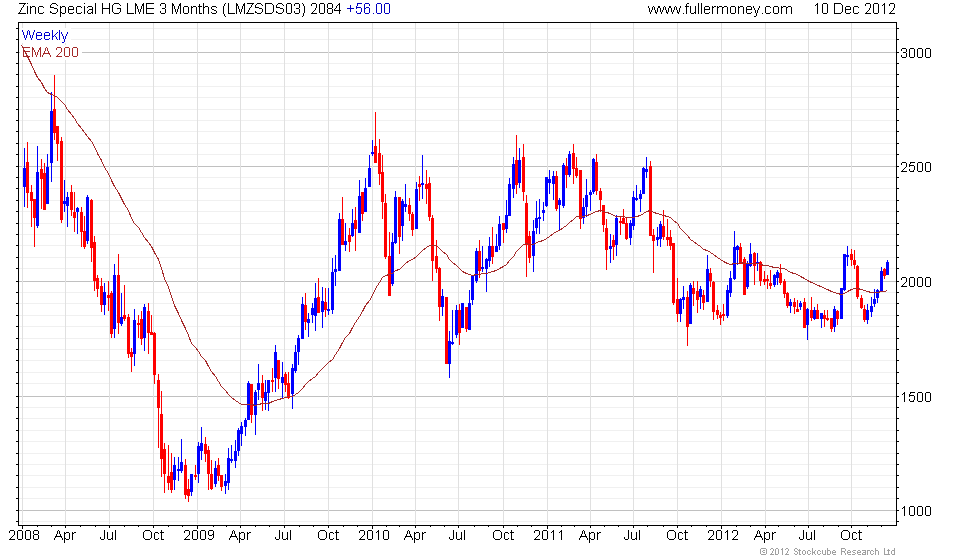
Task: Click the '3000' price axis label
Action: click(916, 53)
